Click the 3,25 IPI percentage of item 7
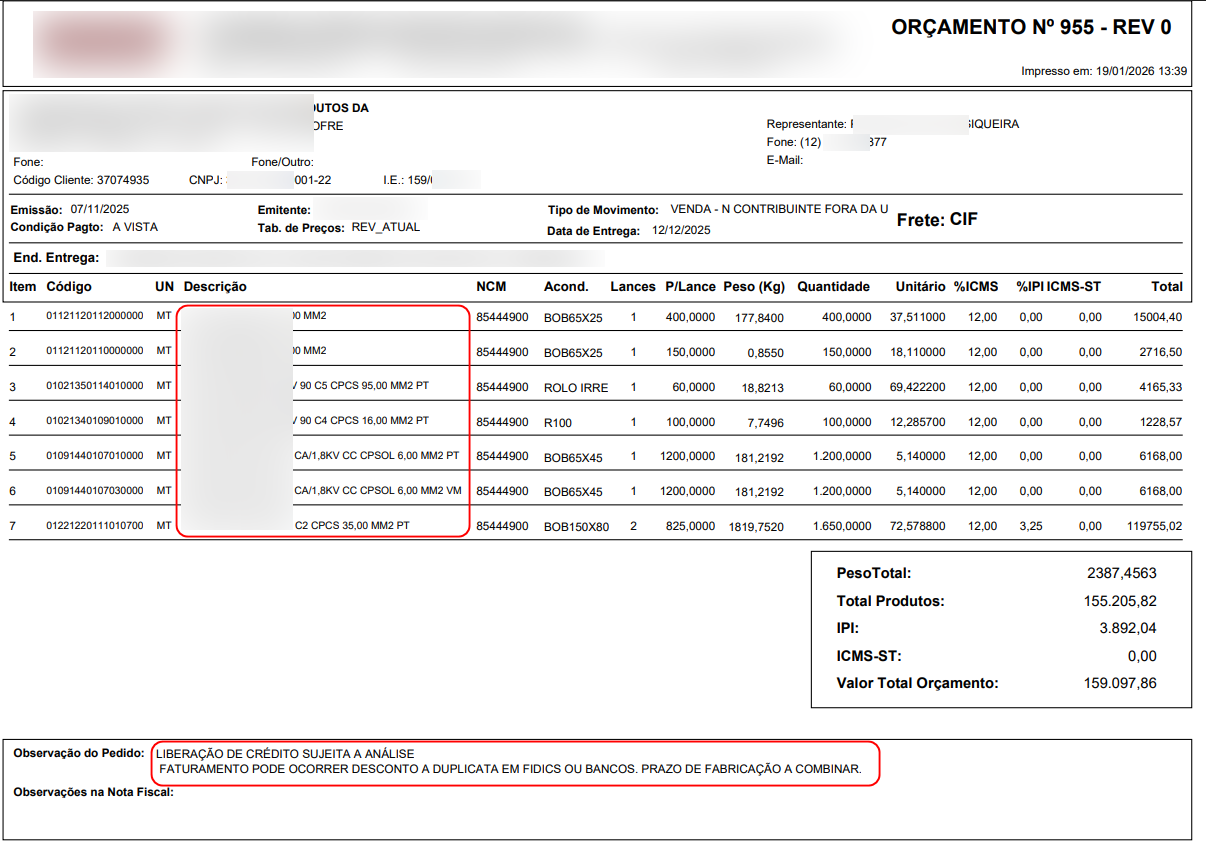Image resolution: width=1206 pixels, height=857 pixels. pos(1032,526)
